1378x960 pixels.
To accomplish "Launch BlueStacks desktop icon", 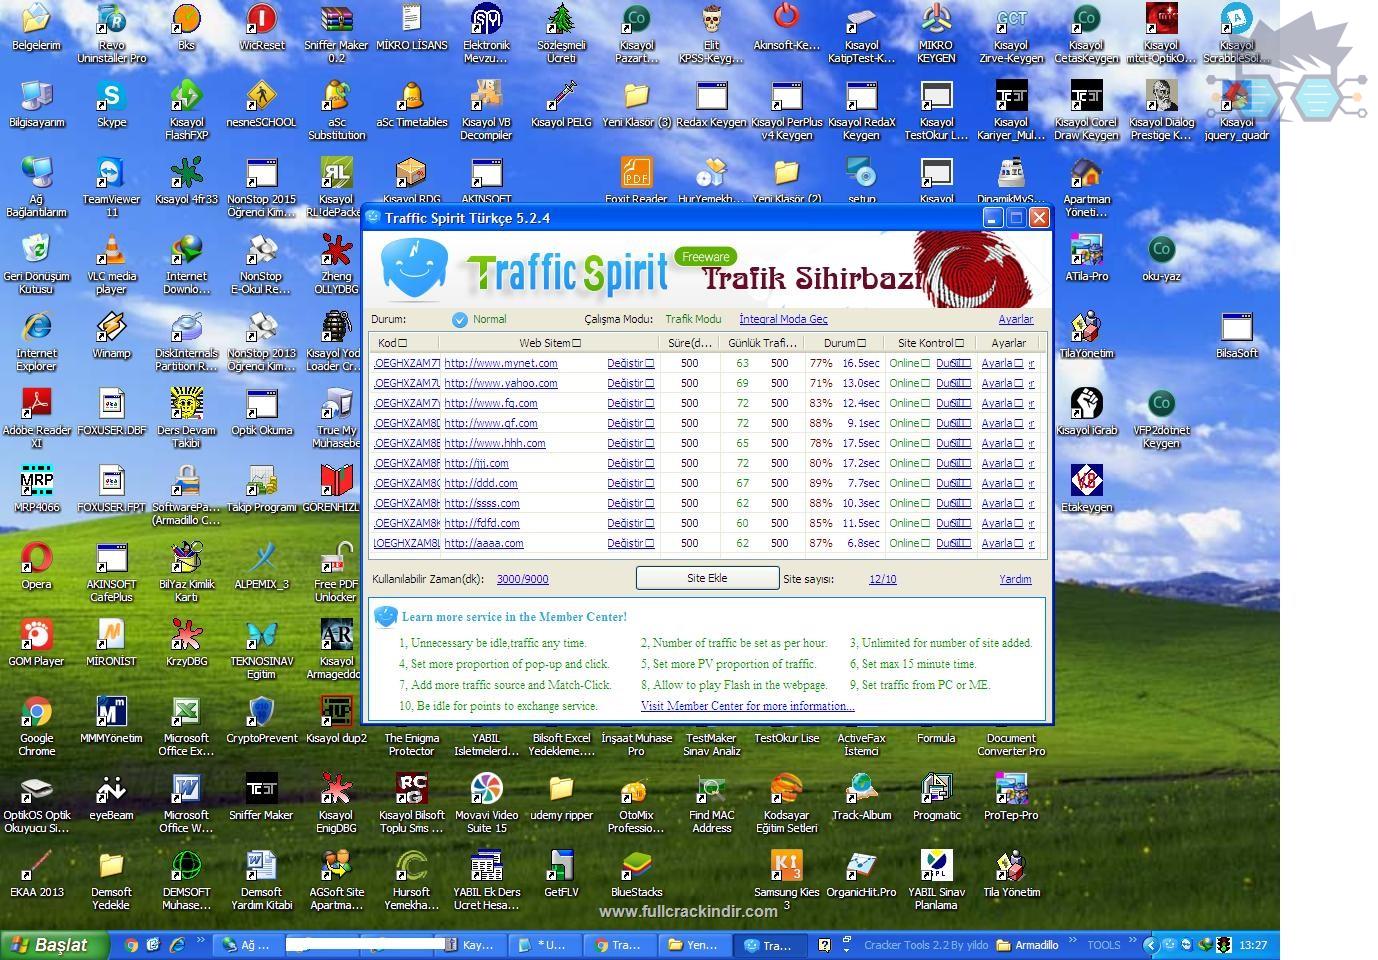I will pos(636,874).
